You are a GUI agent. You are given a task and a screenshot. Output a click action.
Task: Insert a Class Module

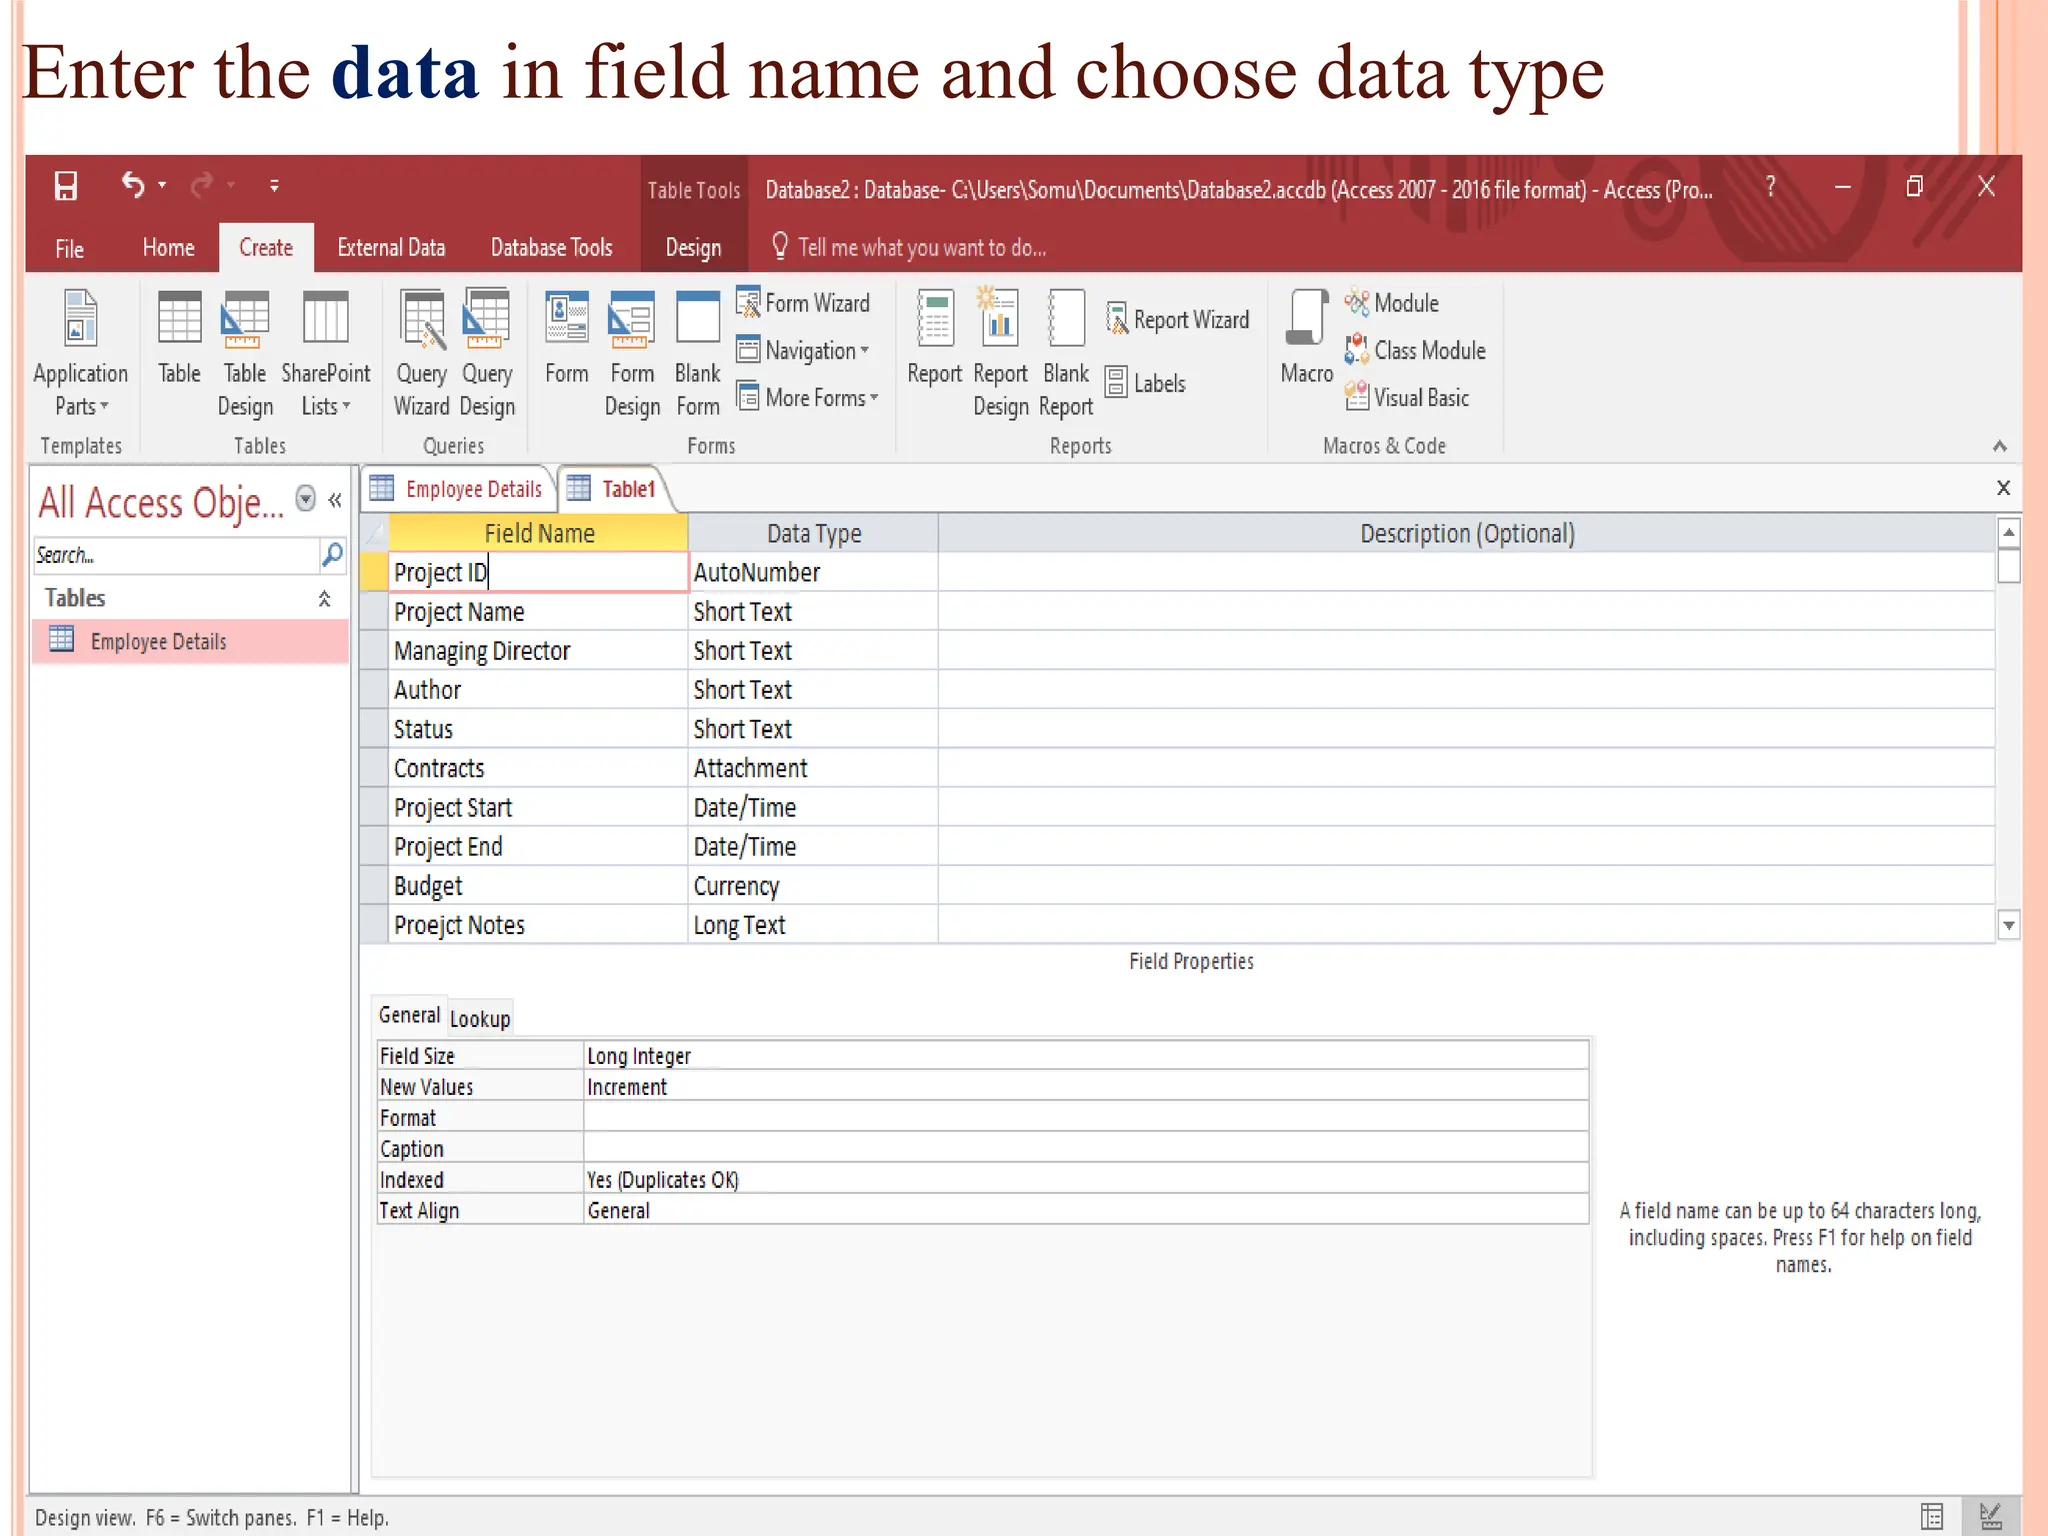click(1415, 350)
